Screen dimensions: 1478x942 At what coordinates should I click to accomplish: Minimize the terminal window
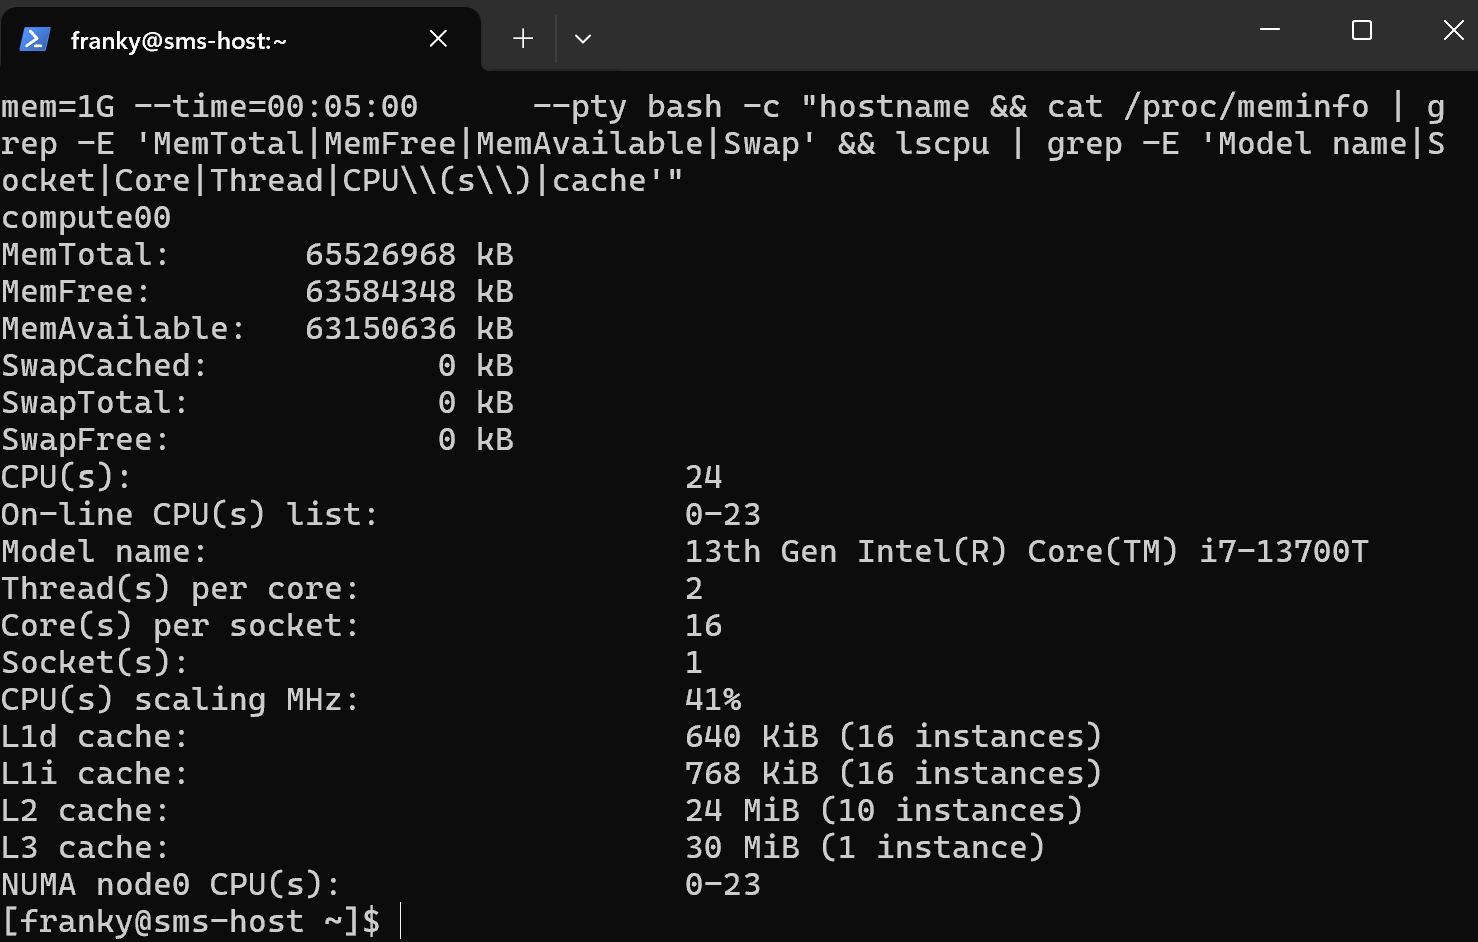[1270, 30]
